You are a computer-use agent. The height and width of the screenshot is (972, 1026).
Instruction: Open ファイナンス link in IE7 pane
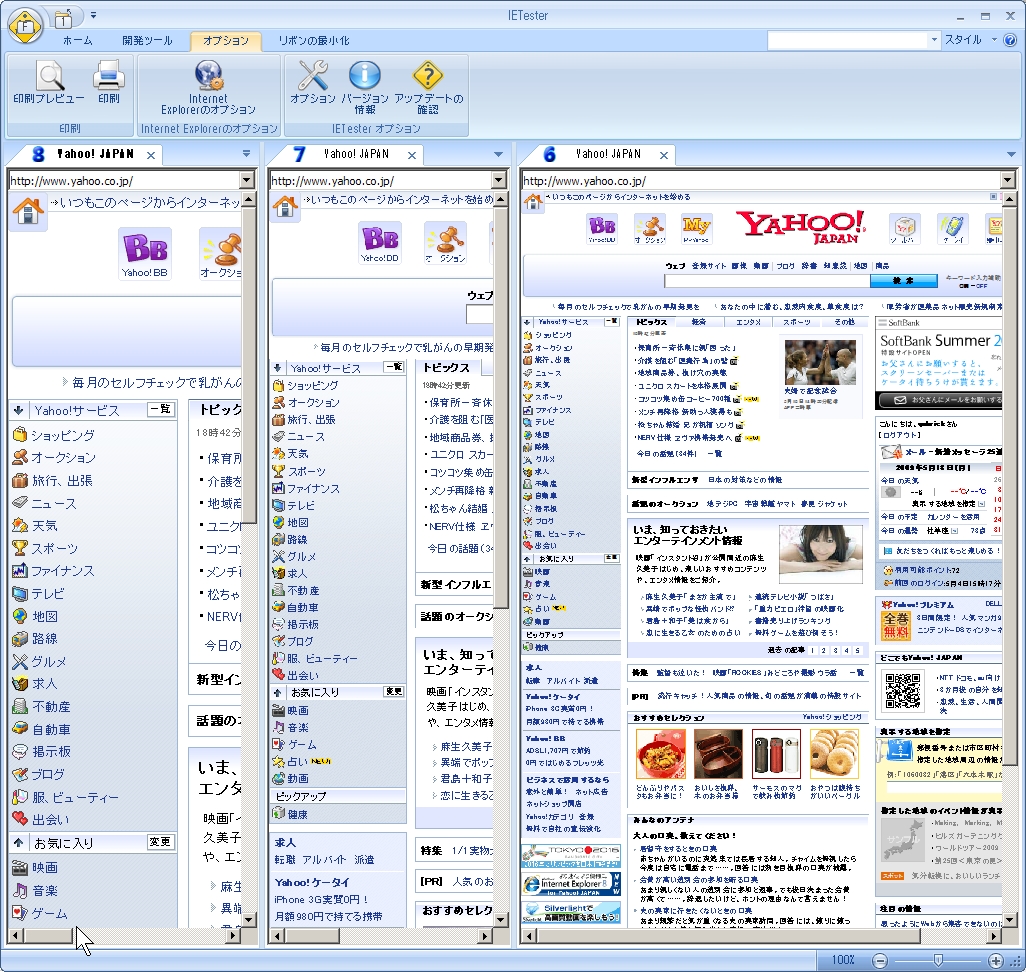pyautogui.click(x=313, y=488)
